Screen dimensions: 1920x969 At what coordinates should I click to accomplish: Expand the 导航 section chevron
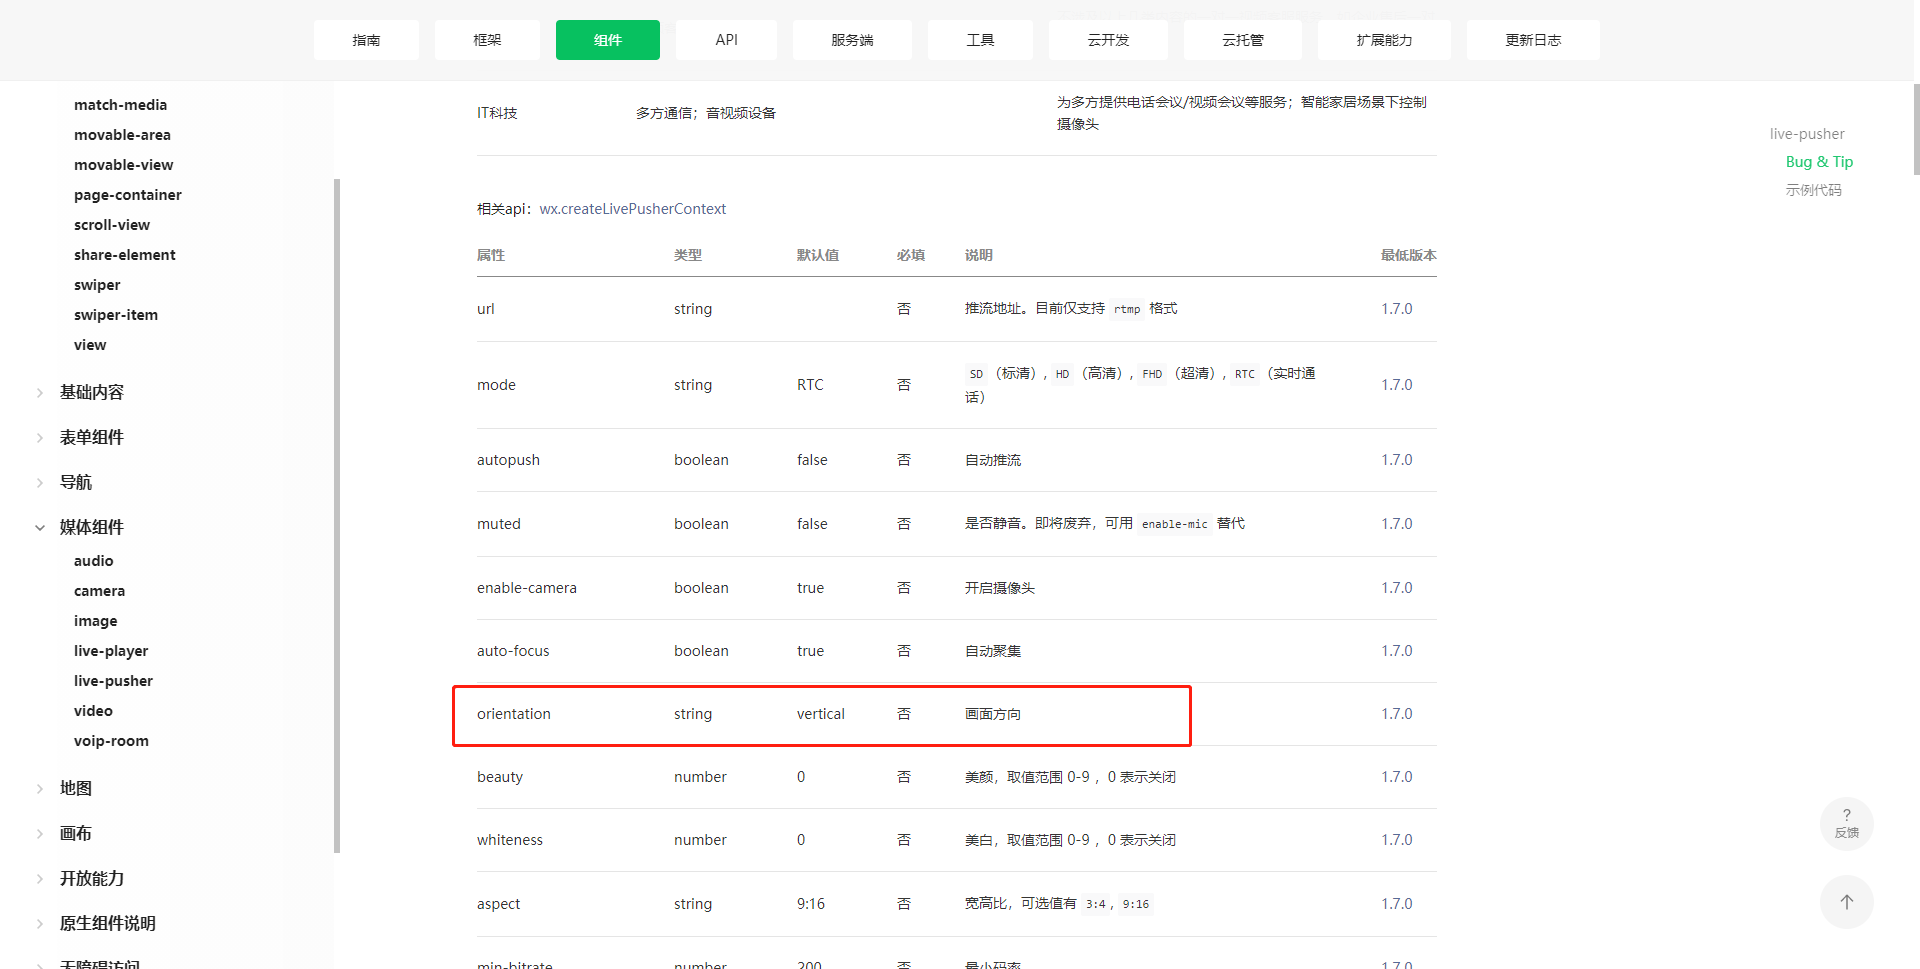(x=40, y=483)
